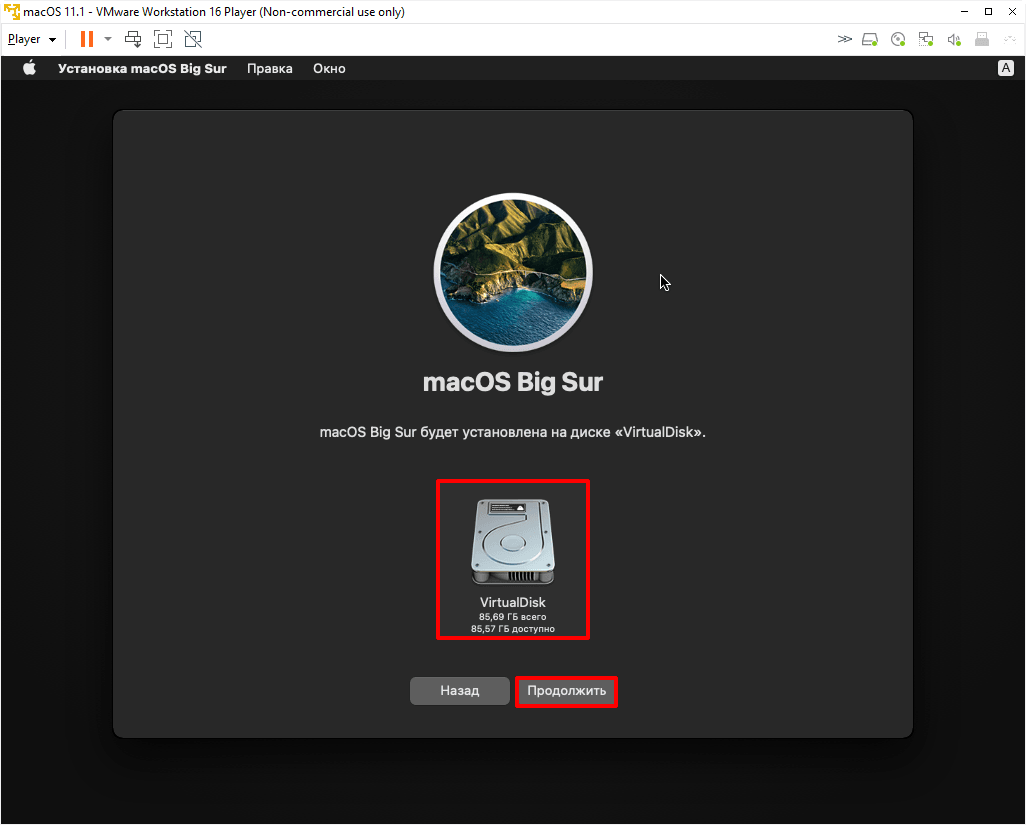The width and height of the screenshot is (1026, 825).
Task: Click the Назад button
Action: point(459,691)
